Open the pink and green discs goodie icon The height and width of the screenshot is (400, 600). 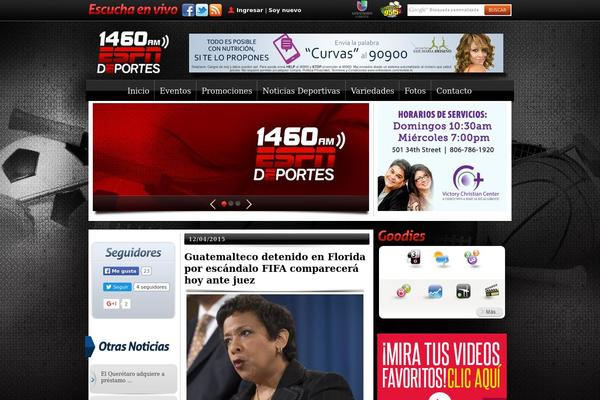(x=403, y=291)
